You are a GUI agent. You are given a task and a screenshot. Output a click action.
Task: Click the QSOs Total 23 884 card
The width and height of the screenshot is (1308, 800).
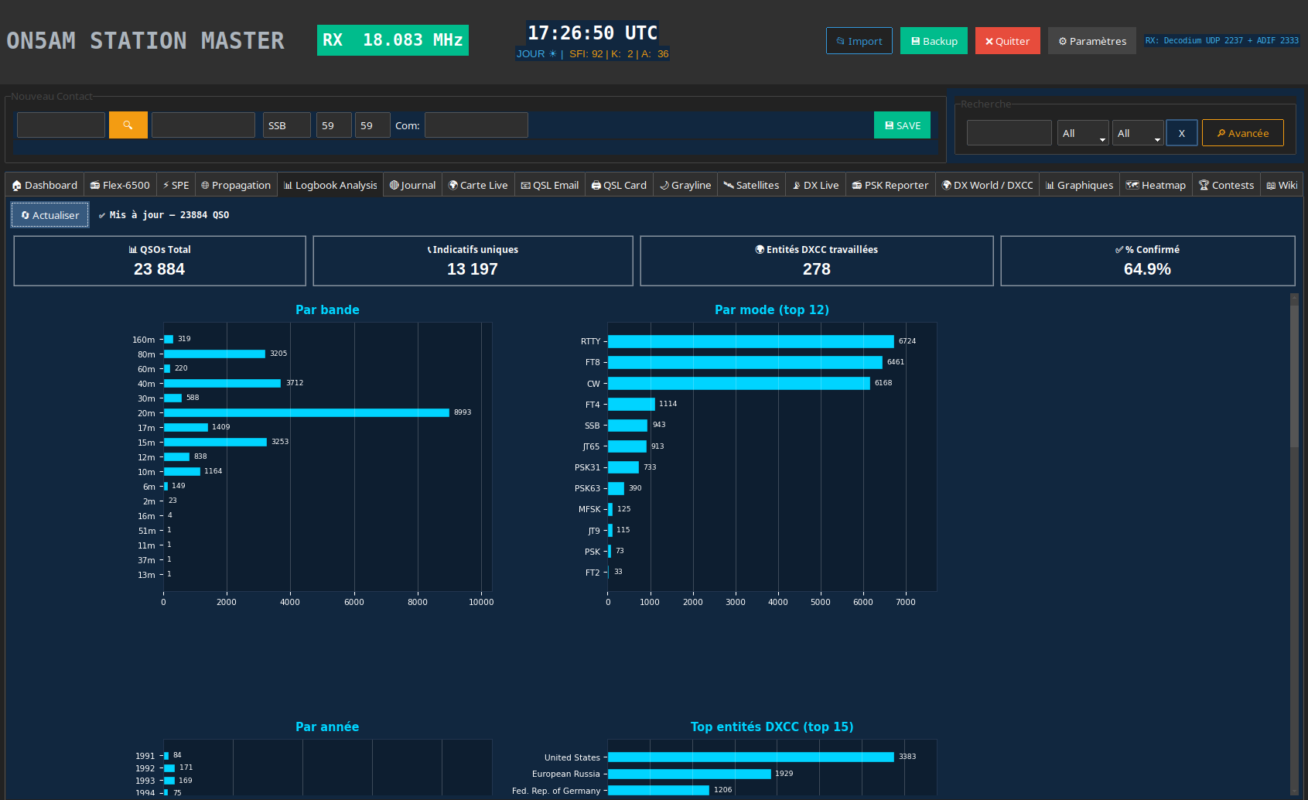tap(160, 261)
